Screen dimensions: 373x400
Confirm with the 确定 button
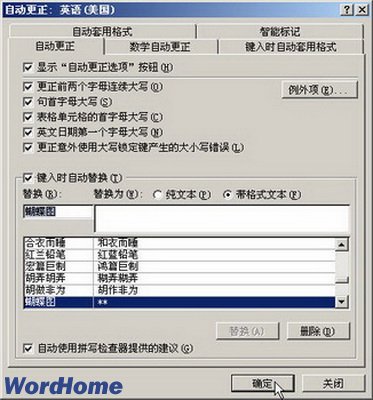coord(263,383)
